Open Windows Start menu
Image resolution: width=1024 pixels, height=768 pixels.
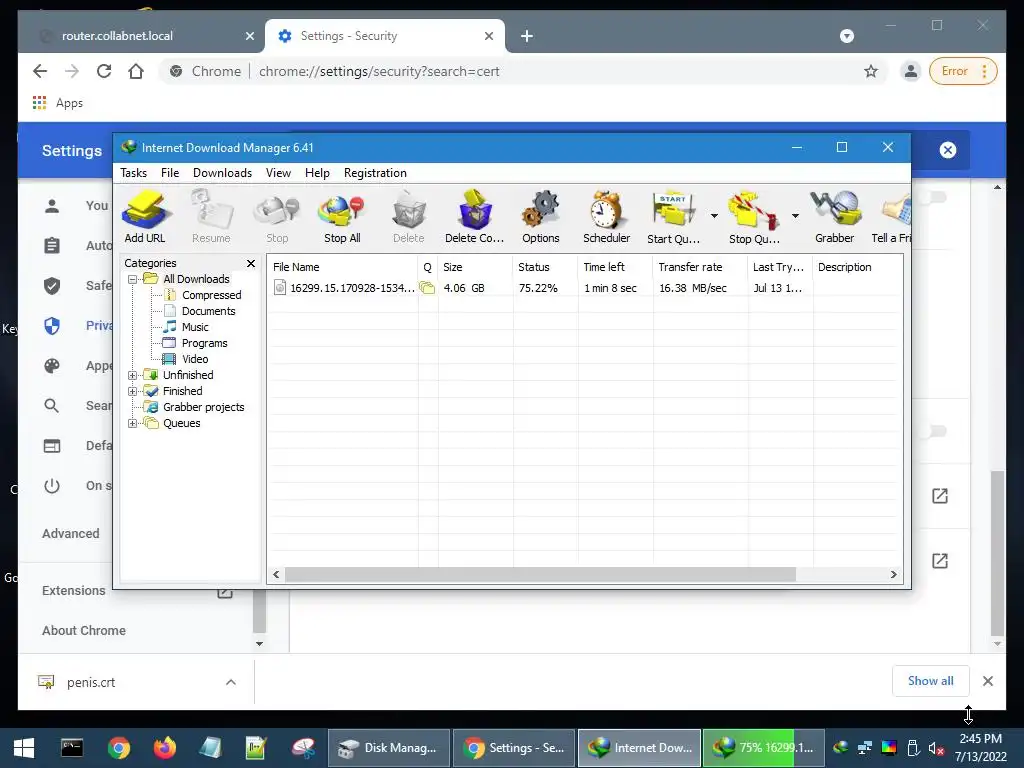[x=24, y=748]
